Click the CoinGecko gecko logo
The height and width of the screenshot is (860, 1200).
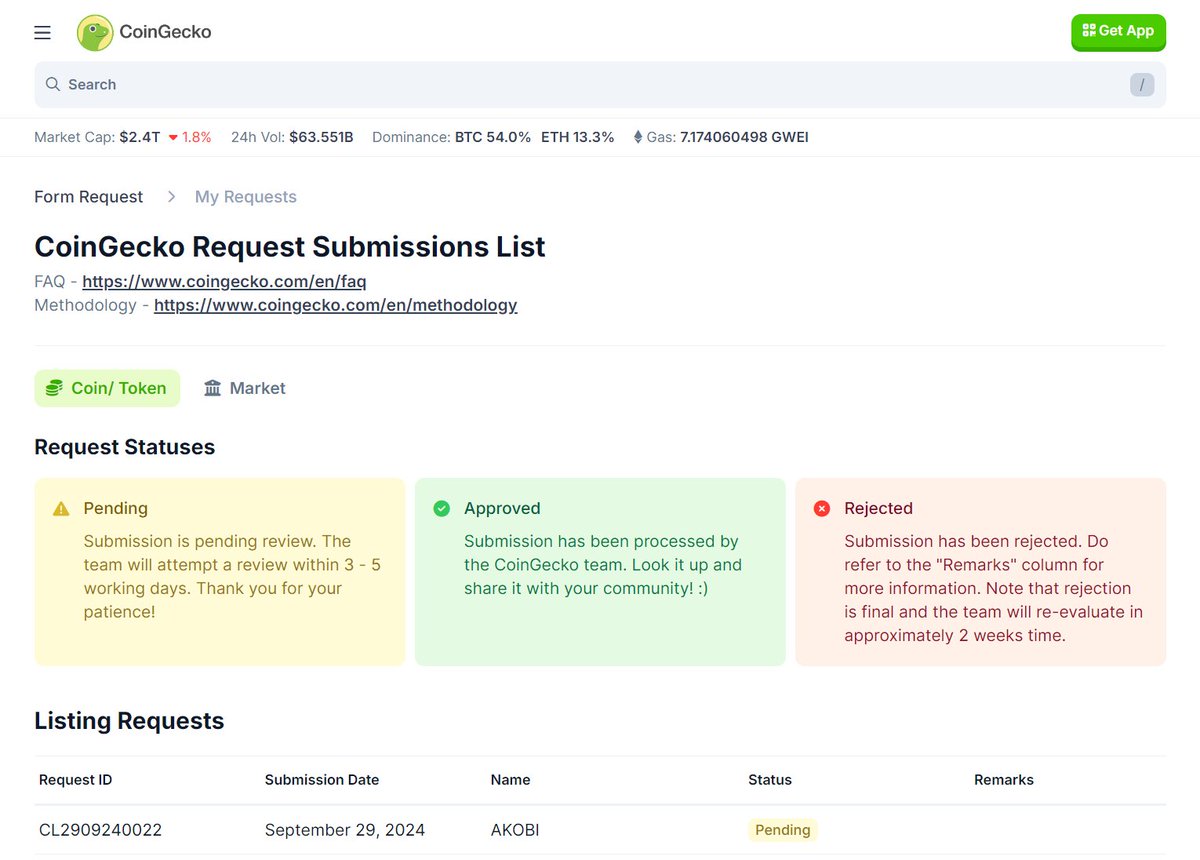coord(95,32)
